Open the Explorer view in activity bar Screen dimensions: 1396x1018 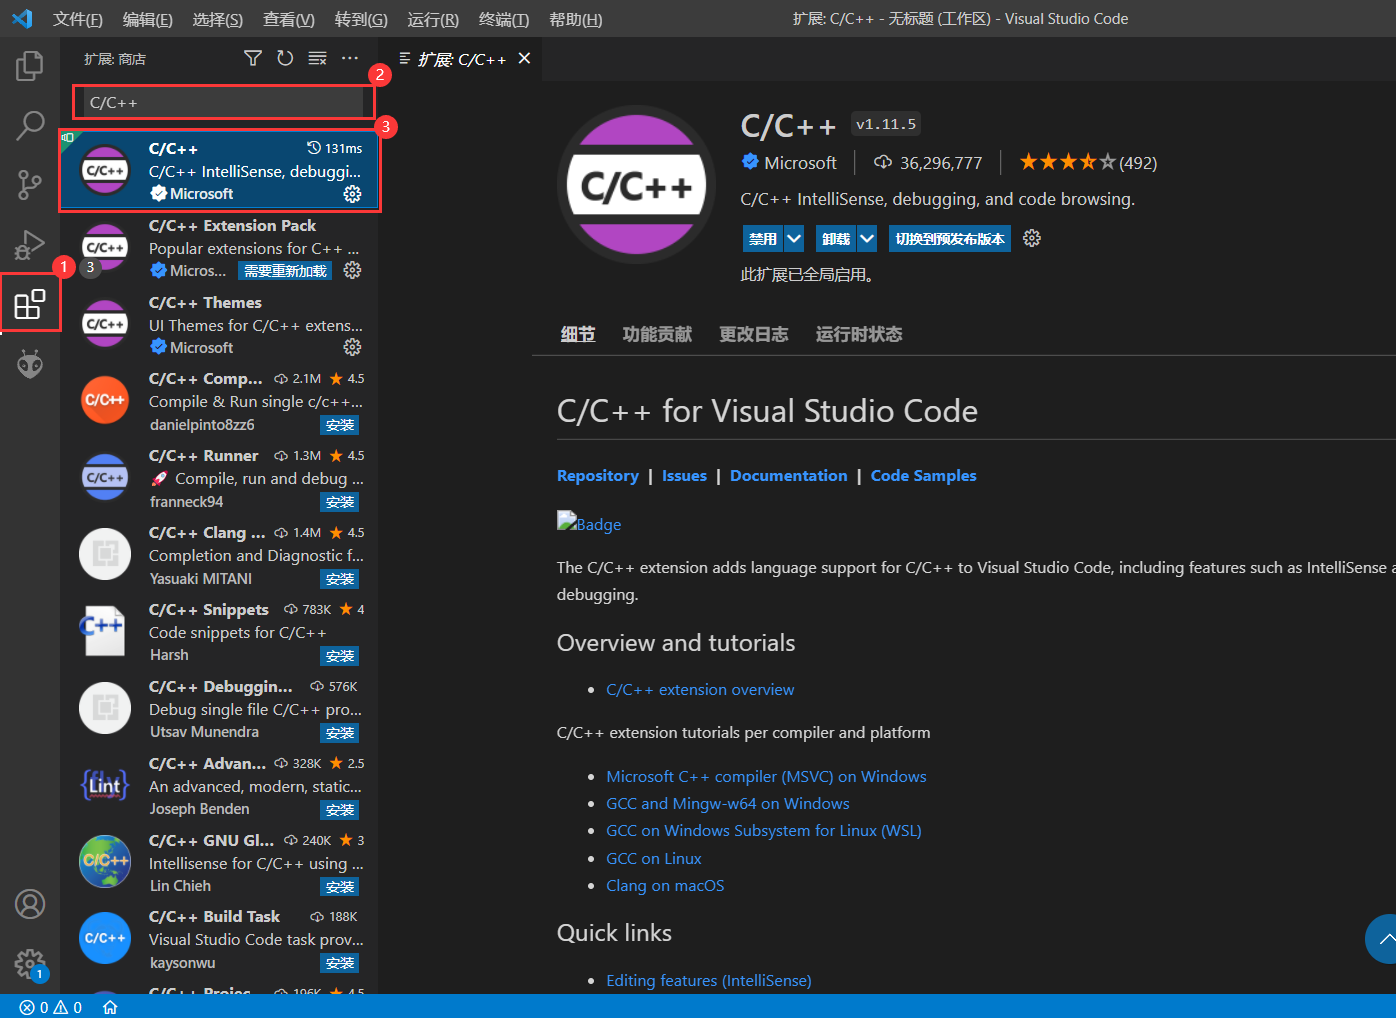pyautogui.click(x=30, y=66)
